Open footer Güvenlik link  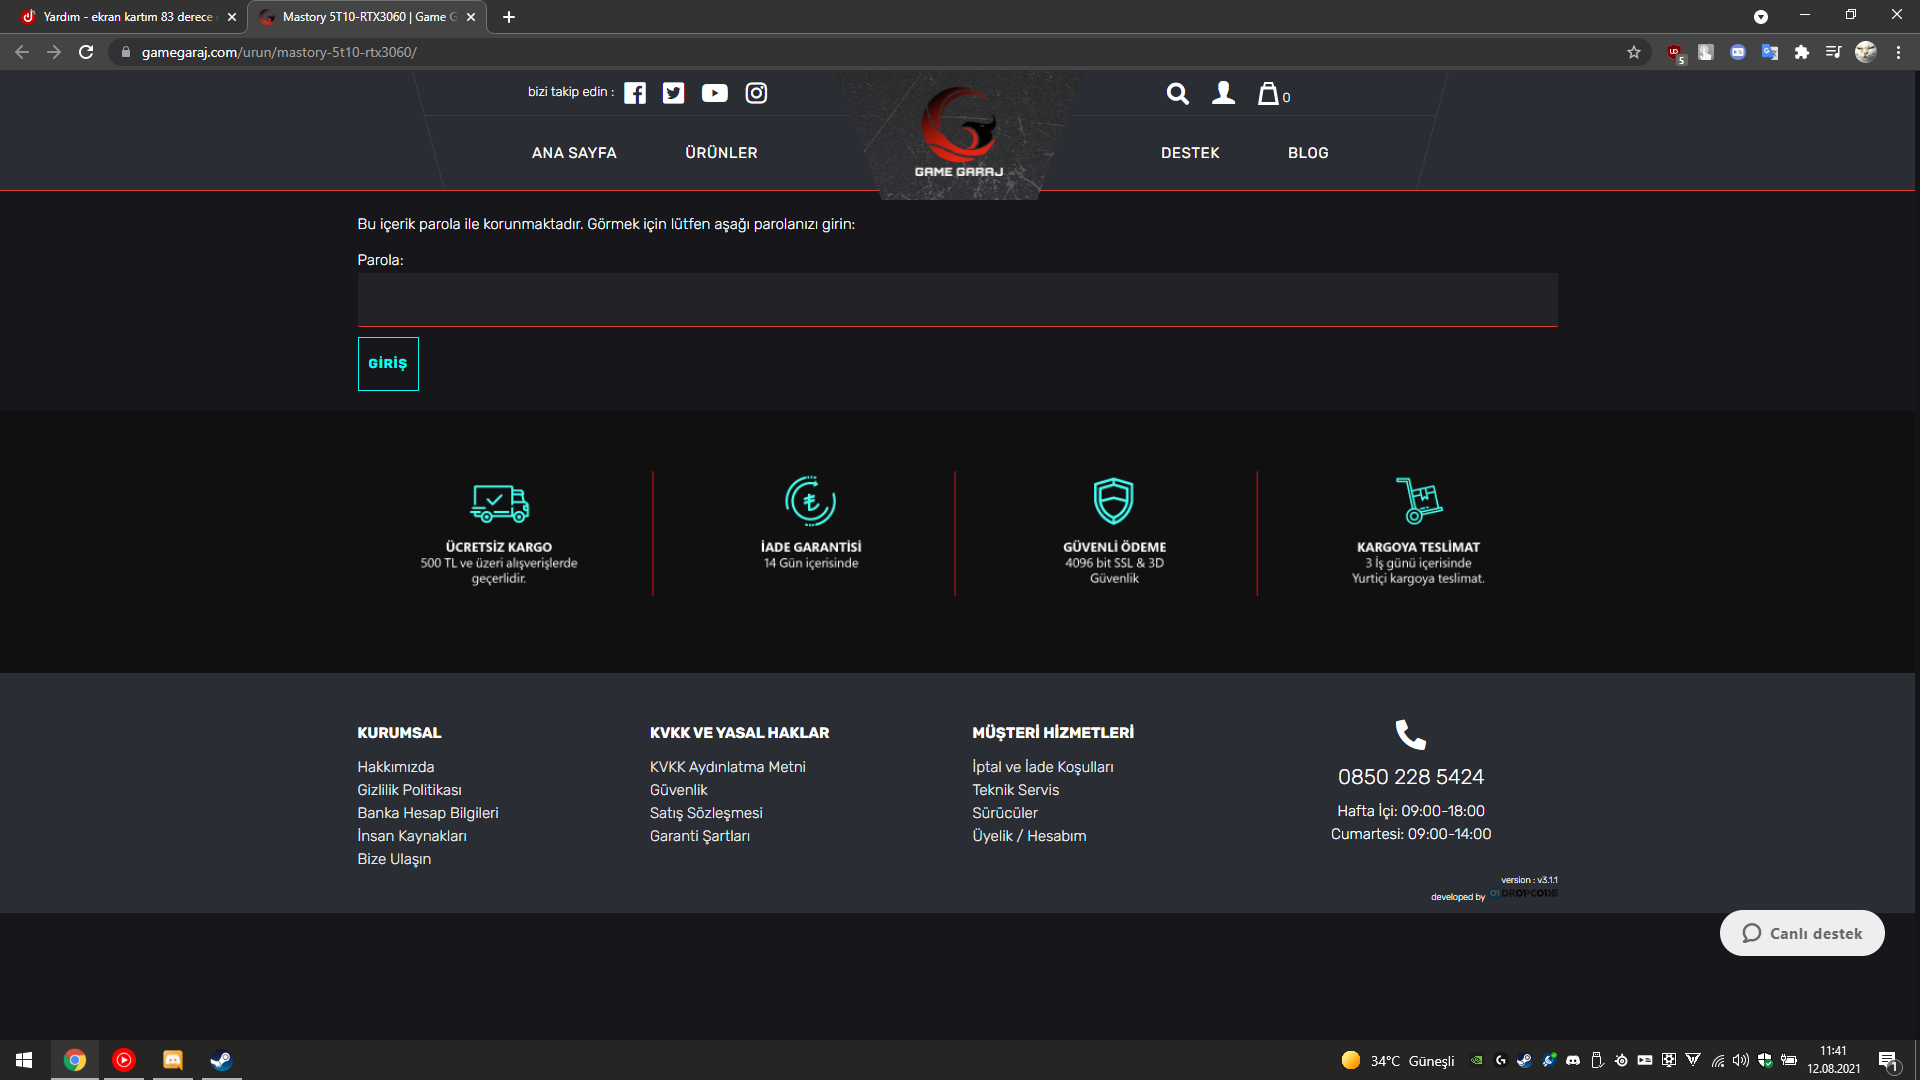(678, 790)
